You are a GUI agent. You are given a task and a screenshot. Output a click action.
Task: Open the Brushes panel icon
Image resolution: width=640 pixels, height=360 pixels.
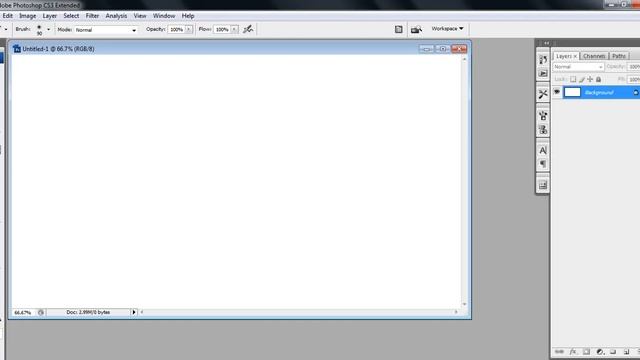[x=542, y=116]
